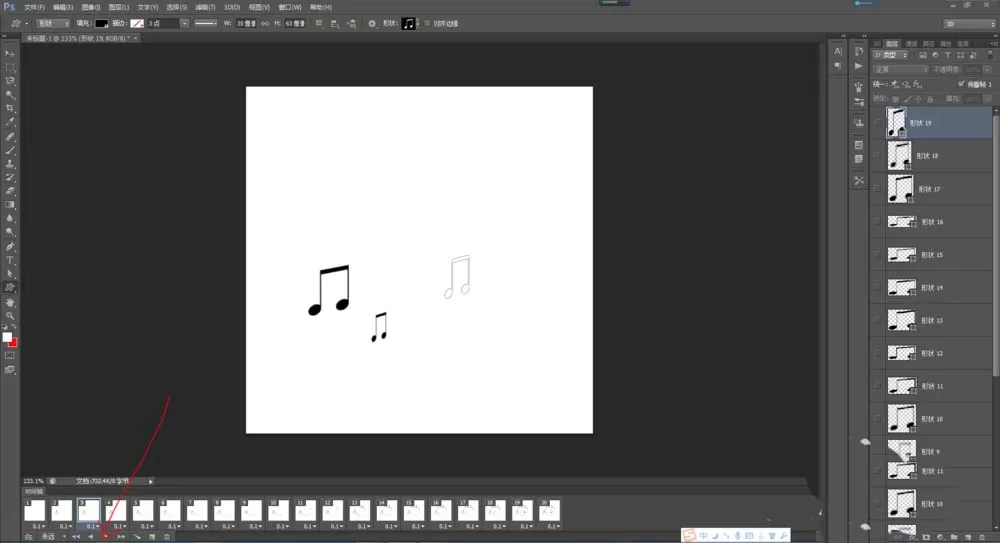Screen dimensions: 1000x543
Task: Select the Crop tool
Action: point(10,108)
